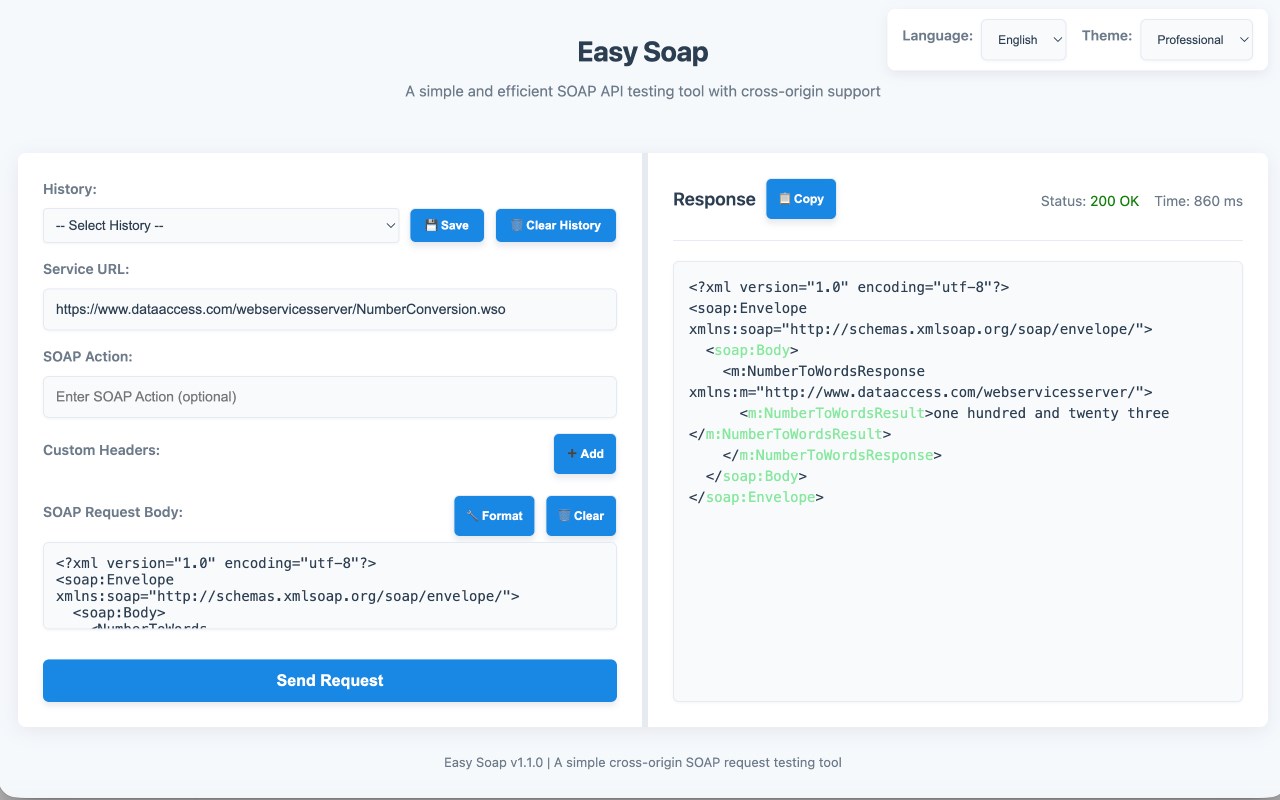This screenshot has width=1280, height=800.
Task: Click the plus icon to add header
Action: coord(572,454)
